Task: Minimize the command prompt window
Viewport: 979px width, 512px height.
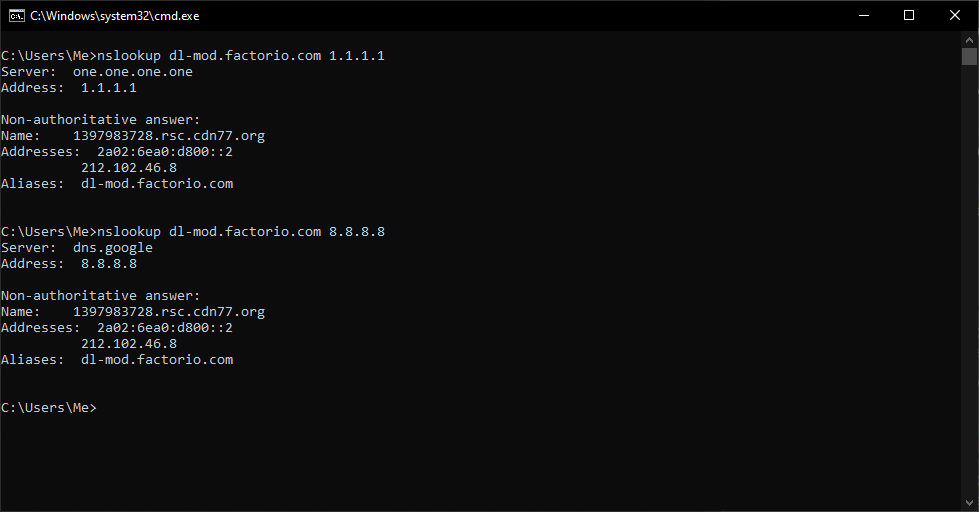Action: [864, 16]
